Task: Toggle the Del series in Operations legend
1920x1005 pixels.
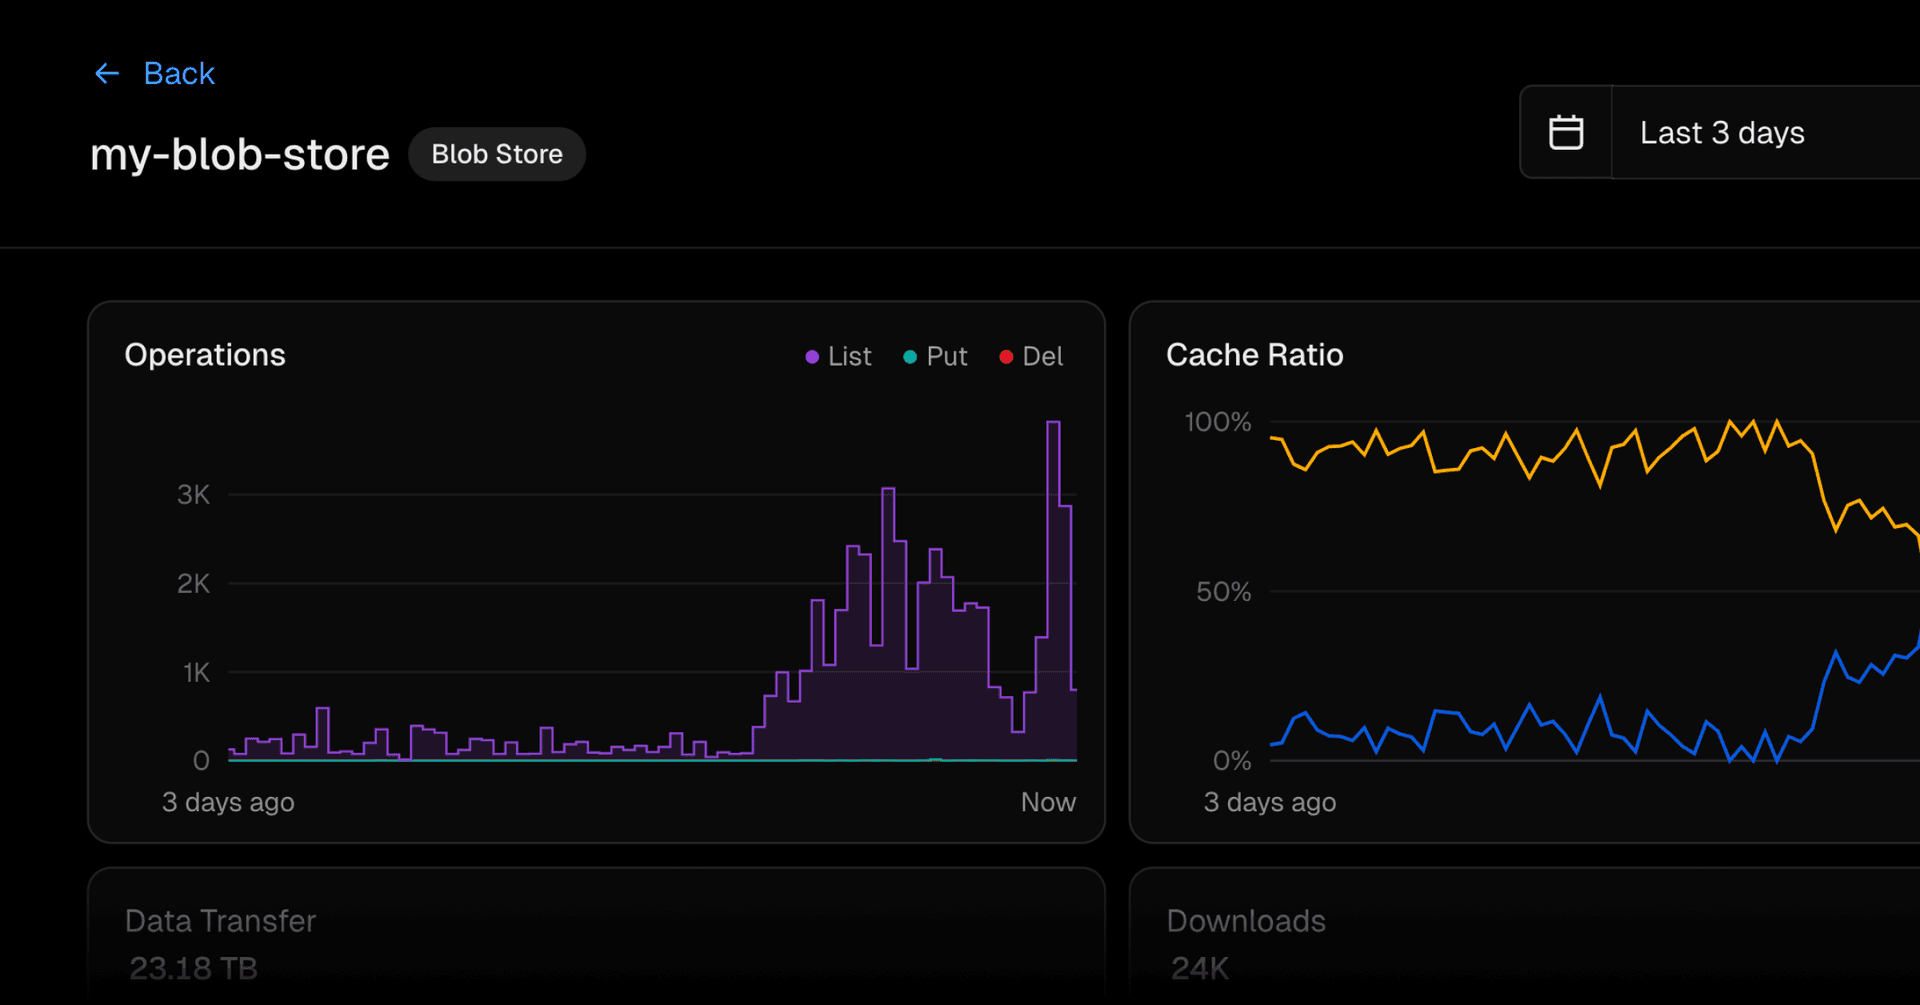Action: tap(1042, 357)
